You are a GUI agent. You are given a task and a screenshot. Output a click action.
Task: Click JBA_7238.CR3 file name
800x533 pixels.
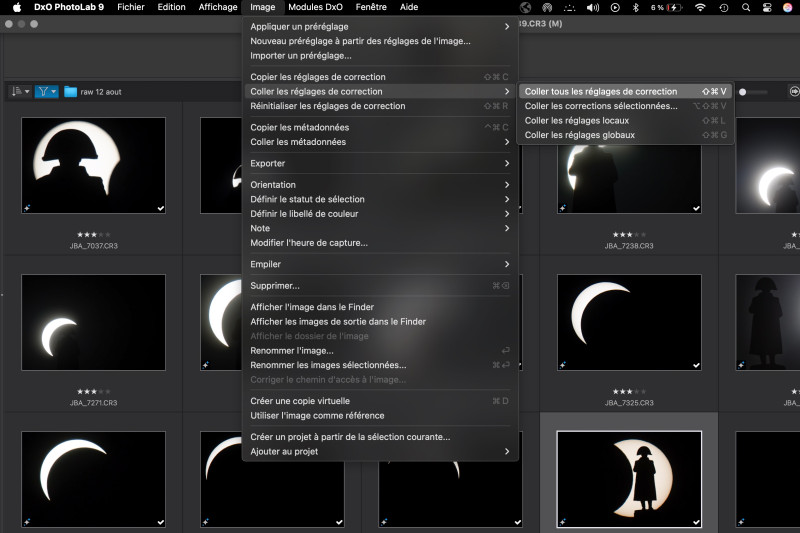click(629, 246)
